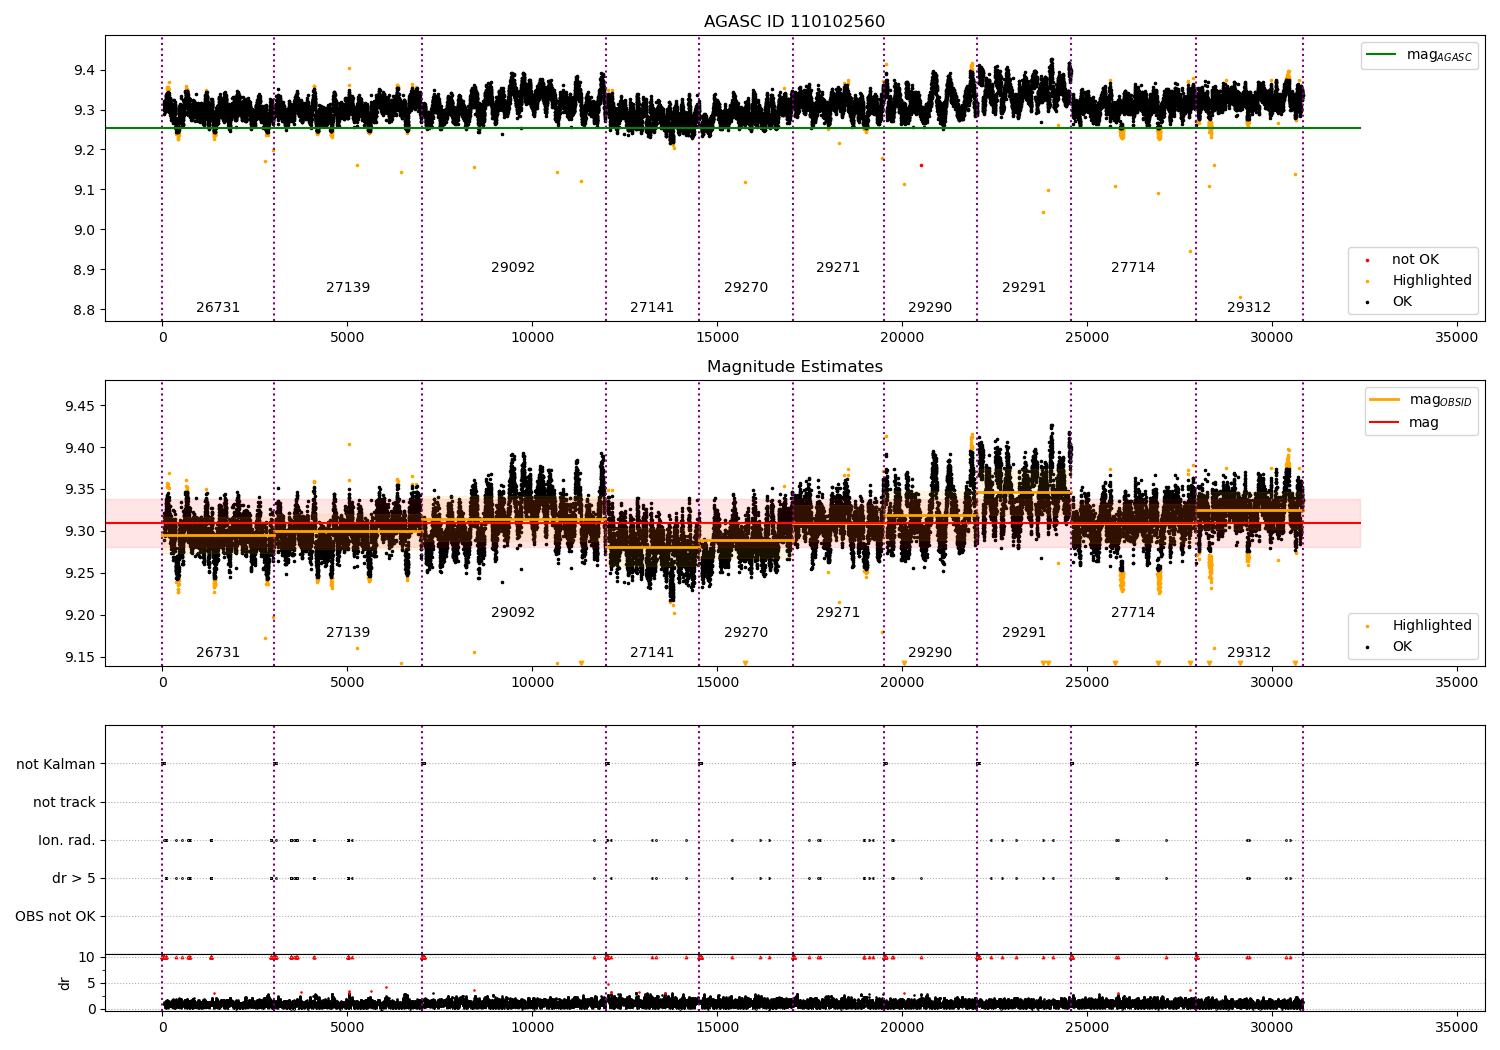Viewport: 1500px width, 1050px height.
Task: Click the 'not Kalman' axis label
Action: pos(56,764)
